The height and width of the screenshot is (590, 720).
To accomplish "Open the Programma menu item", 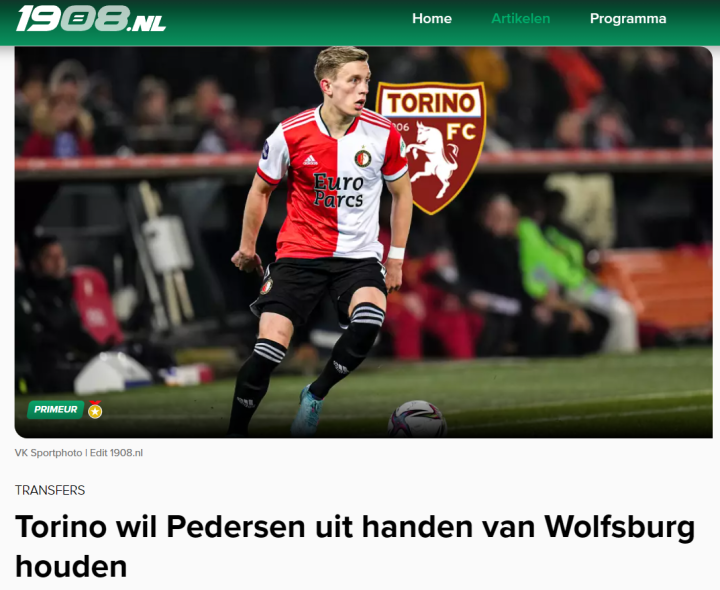I will tap(628, 18).
